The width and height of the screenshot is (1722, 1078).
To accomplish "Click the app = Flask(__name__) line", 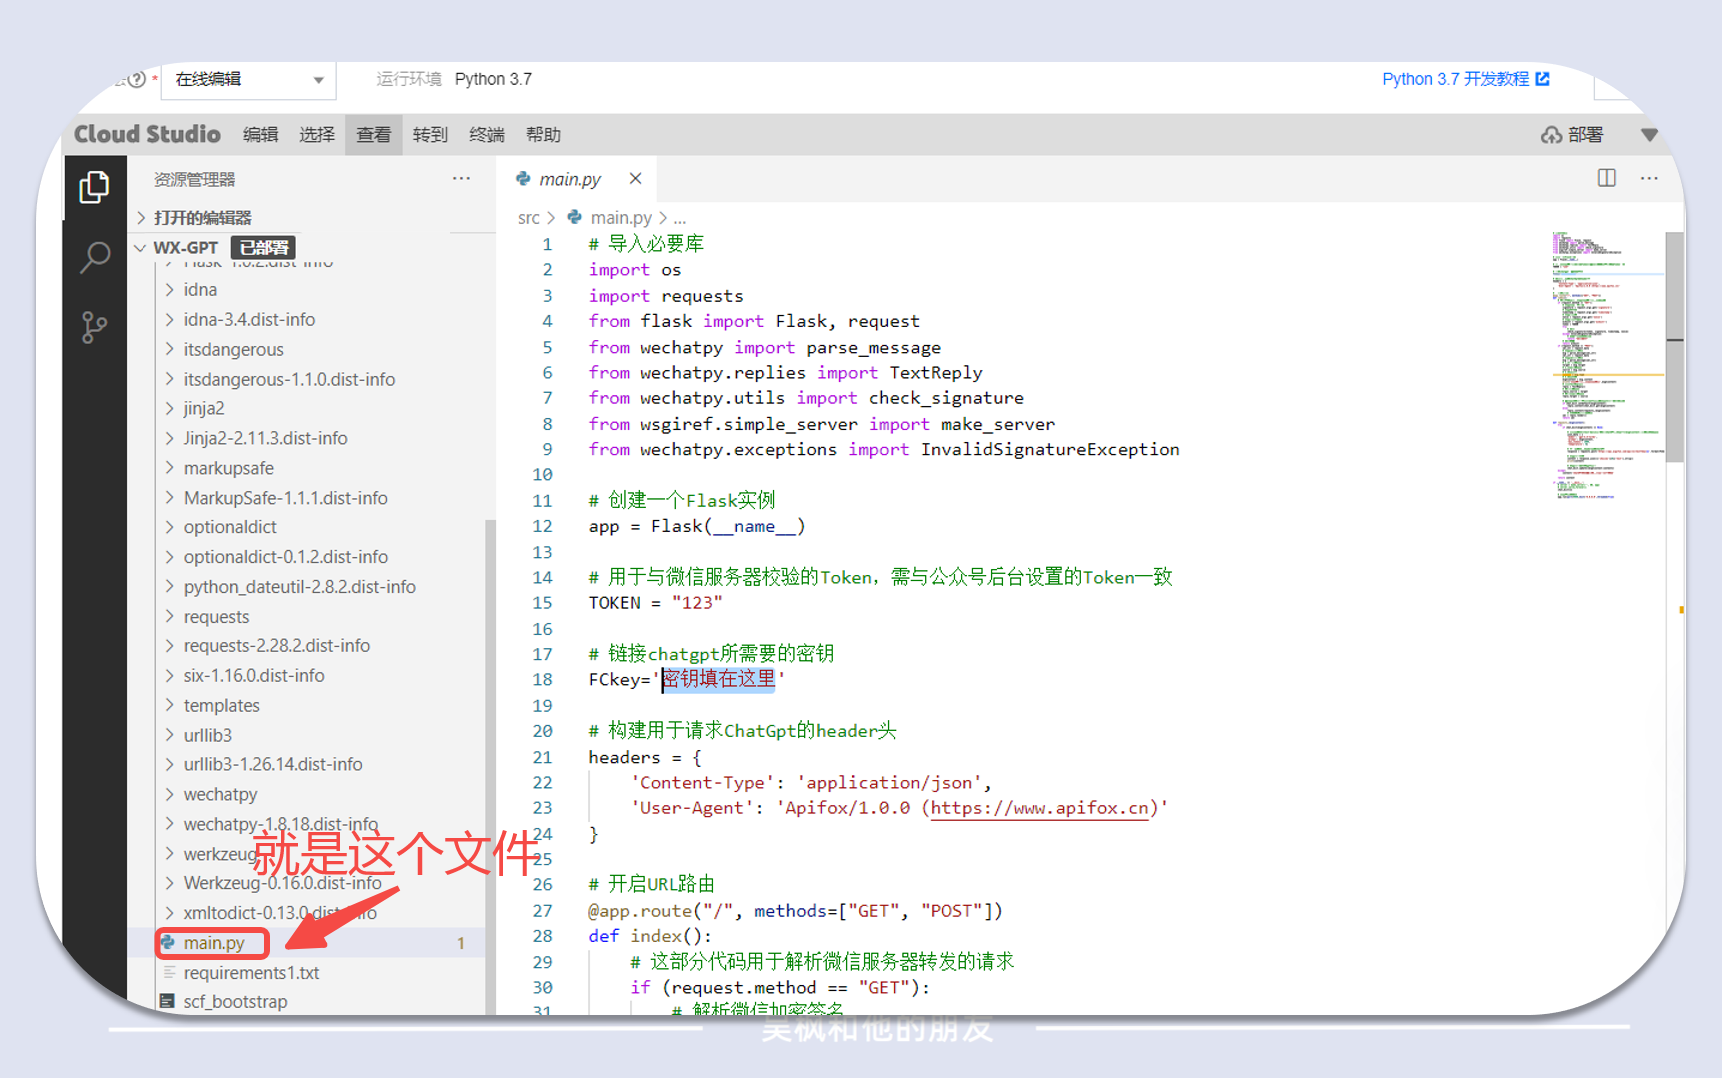I will 697,526.
